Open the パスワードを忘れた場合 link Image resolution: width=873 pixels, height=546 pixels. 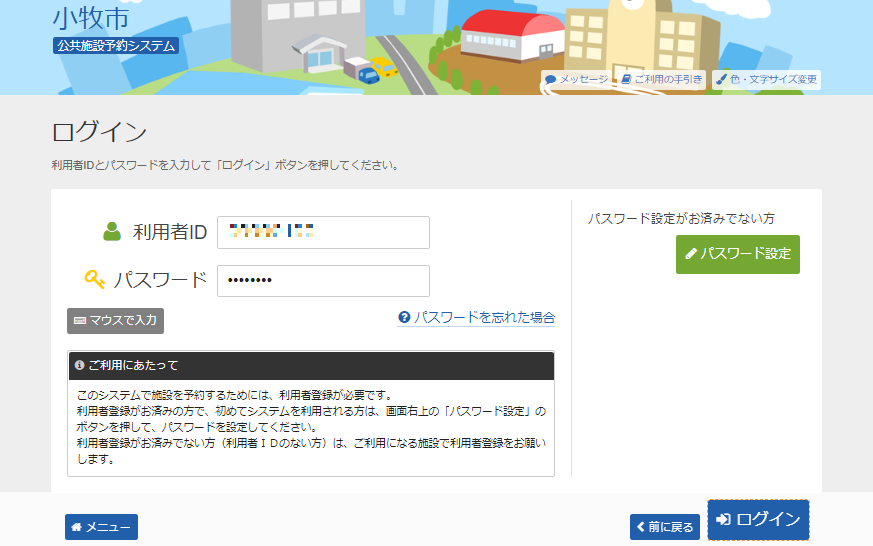pos(477,317)
